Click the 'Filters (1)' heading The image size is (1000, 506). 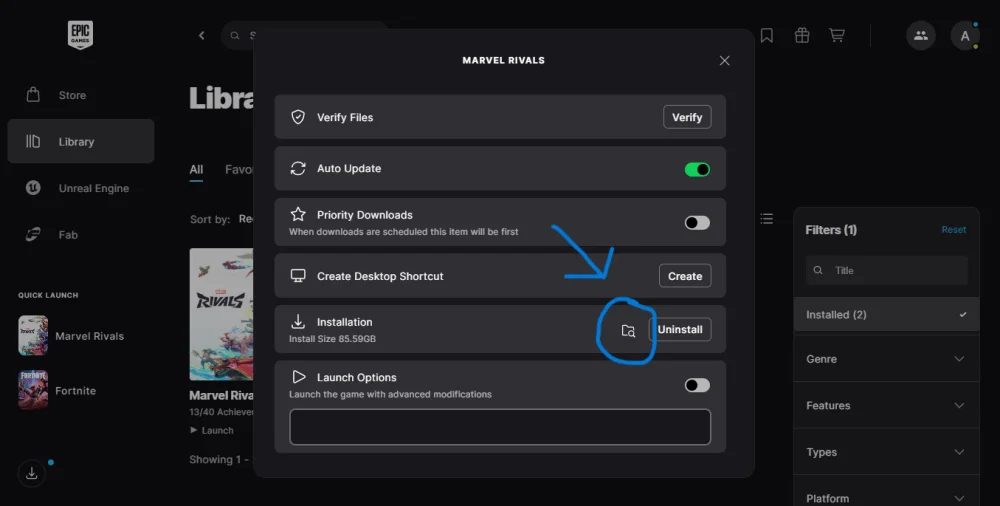coord(831,230)
